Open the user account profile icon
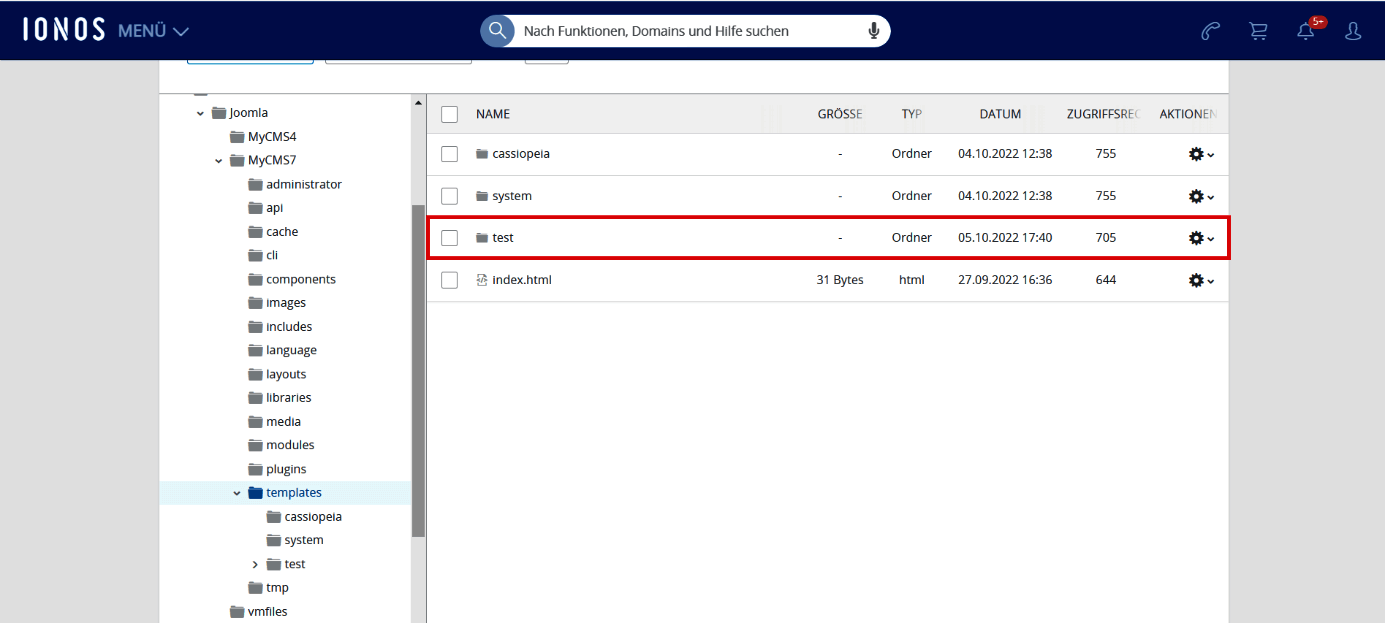 point(1353,31)
